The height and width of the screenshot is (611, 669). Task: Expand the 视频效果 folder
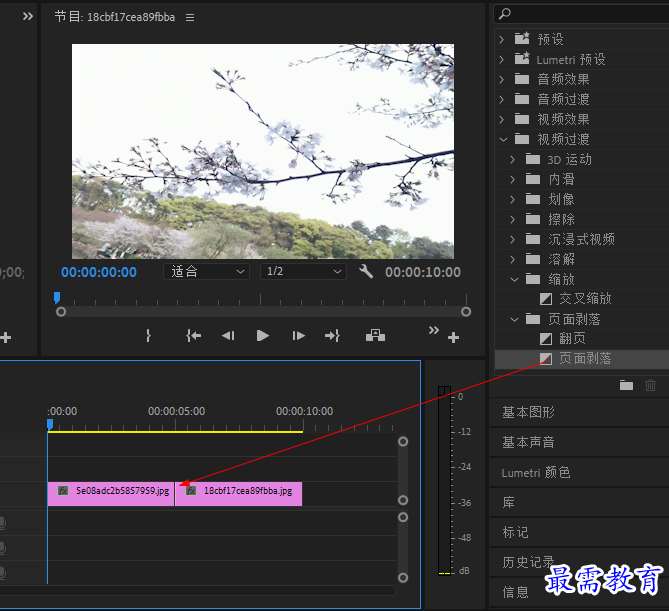coord(502,119)
